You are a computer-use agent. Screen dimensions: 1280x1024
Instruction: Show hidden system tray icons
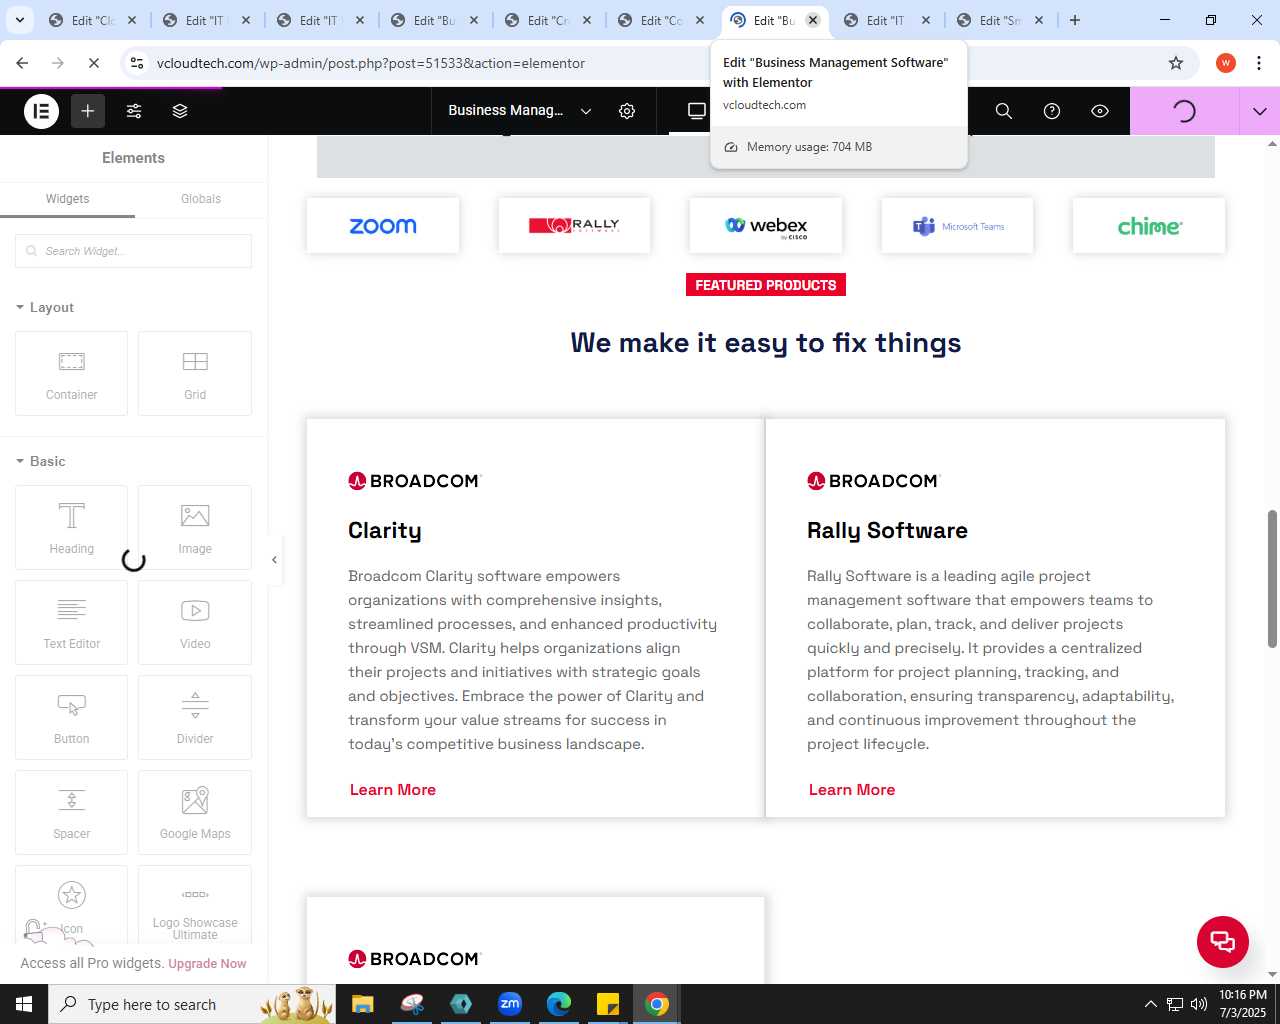click(x=1151, y=1004)
